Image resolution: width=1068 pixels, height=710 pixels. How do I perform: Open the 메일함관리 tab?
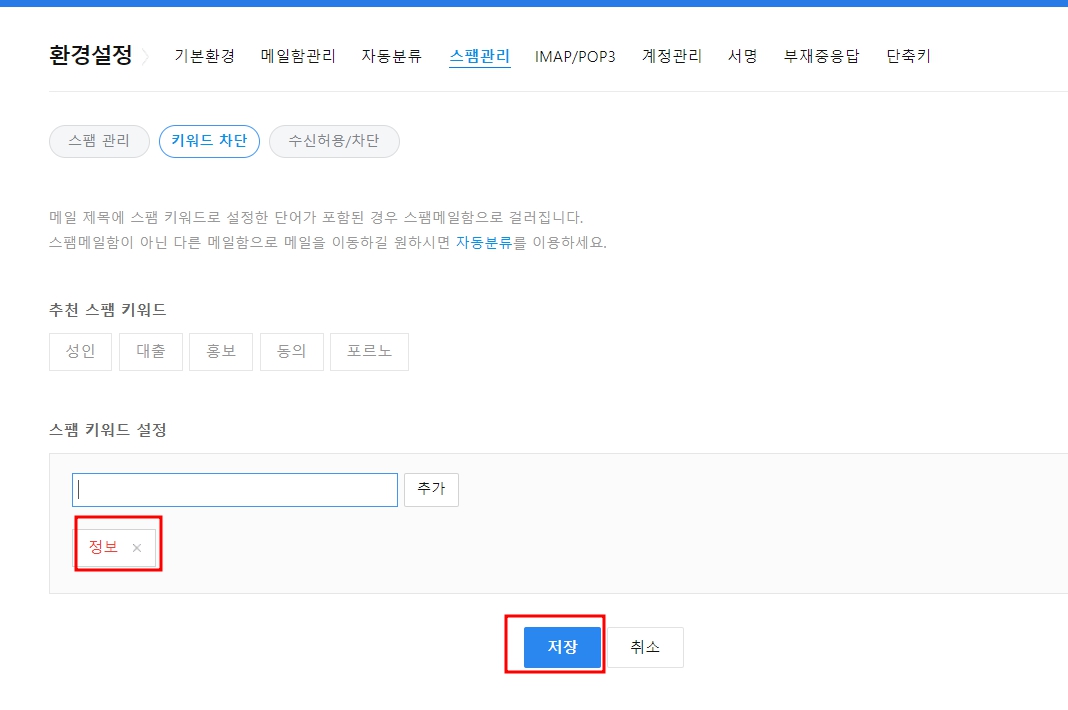pos(297,56)
